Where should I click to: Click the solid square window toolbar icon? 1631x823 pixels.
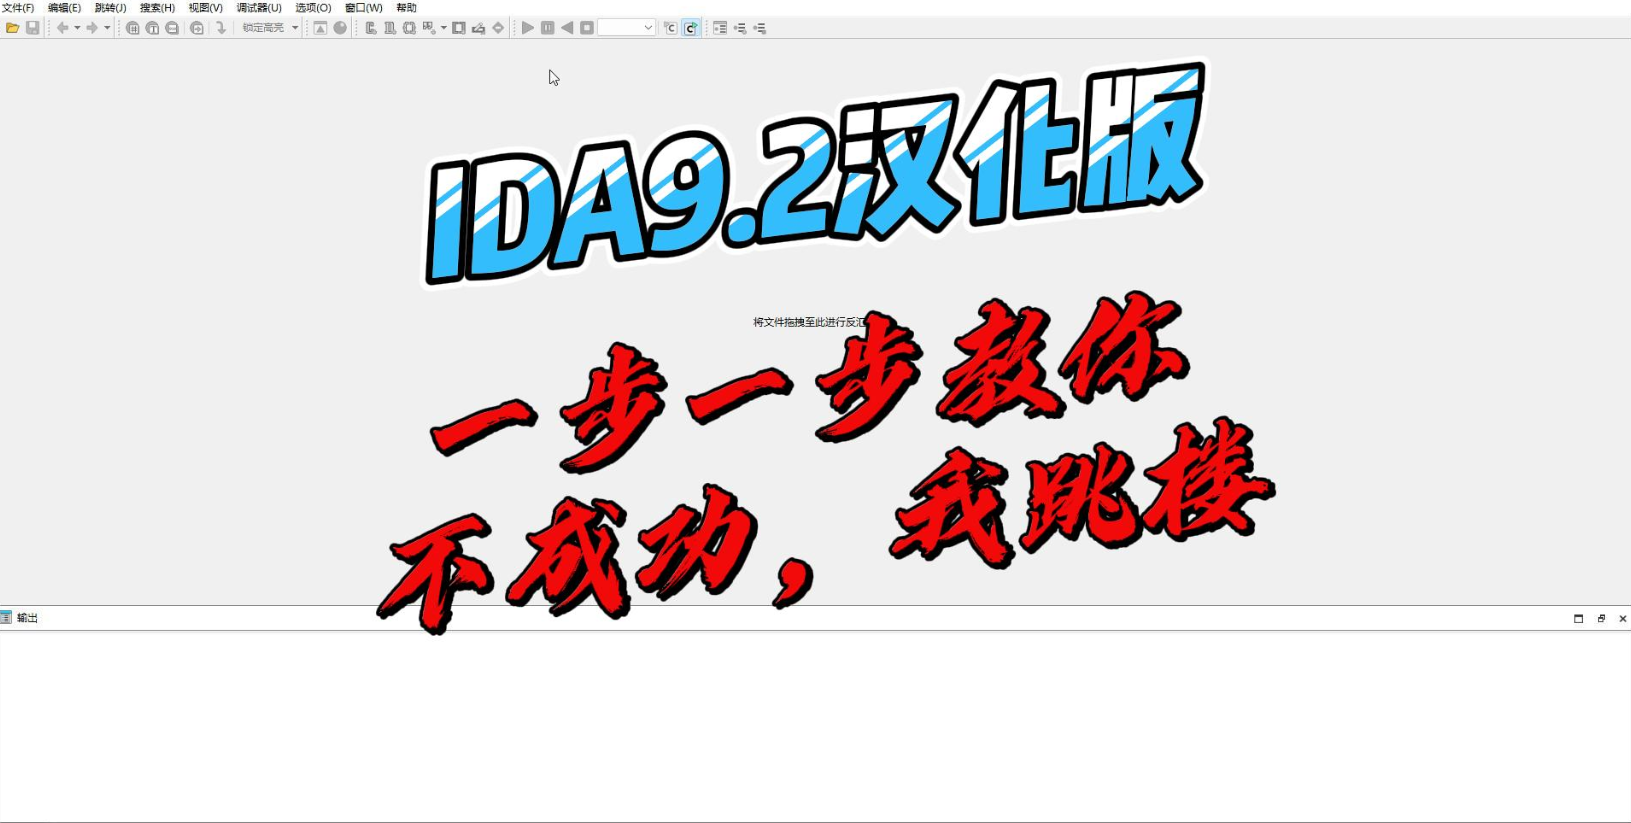pos(459,28)
